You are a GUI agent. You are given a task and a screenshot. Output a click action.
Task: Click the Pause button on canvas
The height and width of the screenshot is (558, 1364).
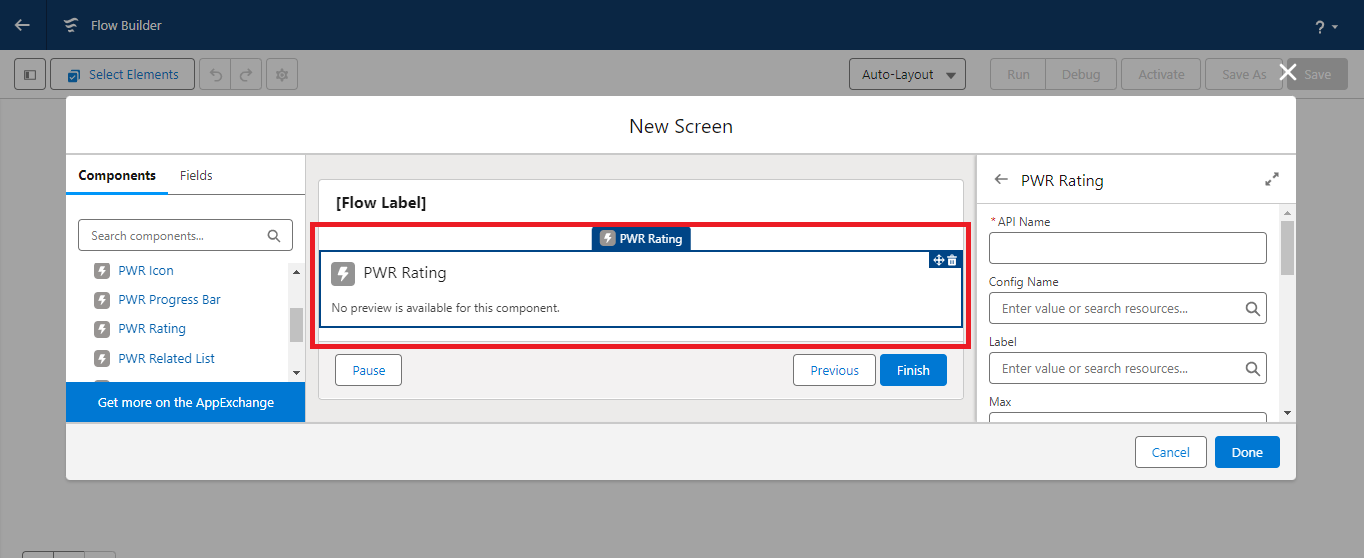point(368,370)
